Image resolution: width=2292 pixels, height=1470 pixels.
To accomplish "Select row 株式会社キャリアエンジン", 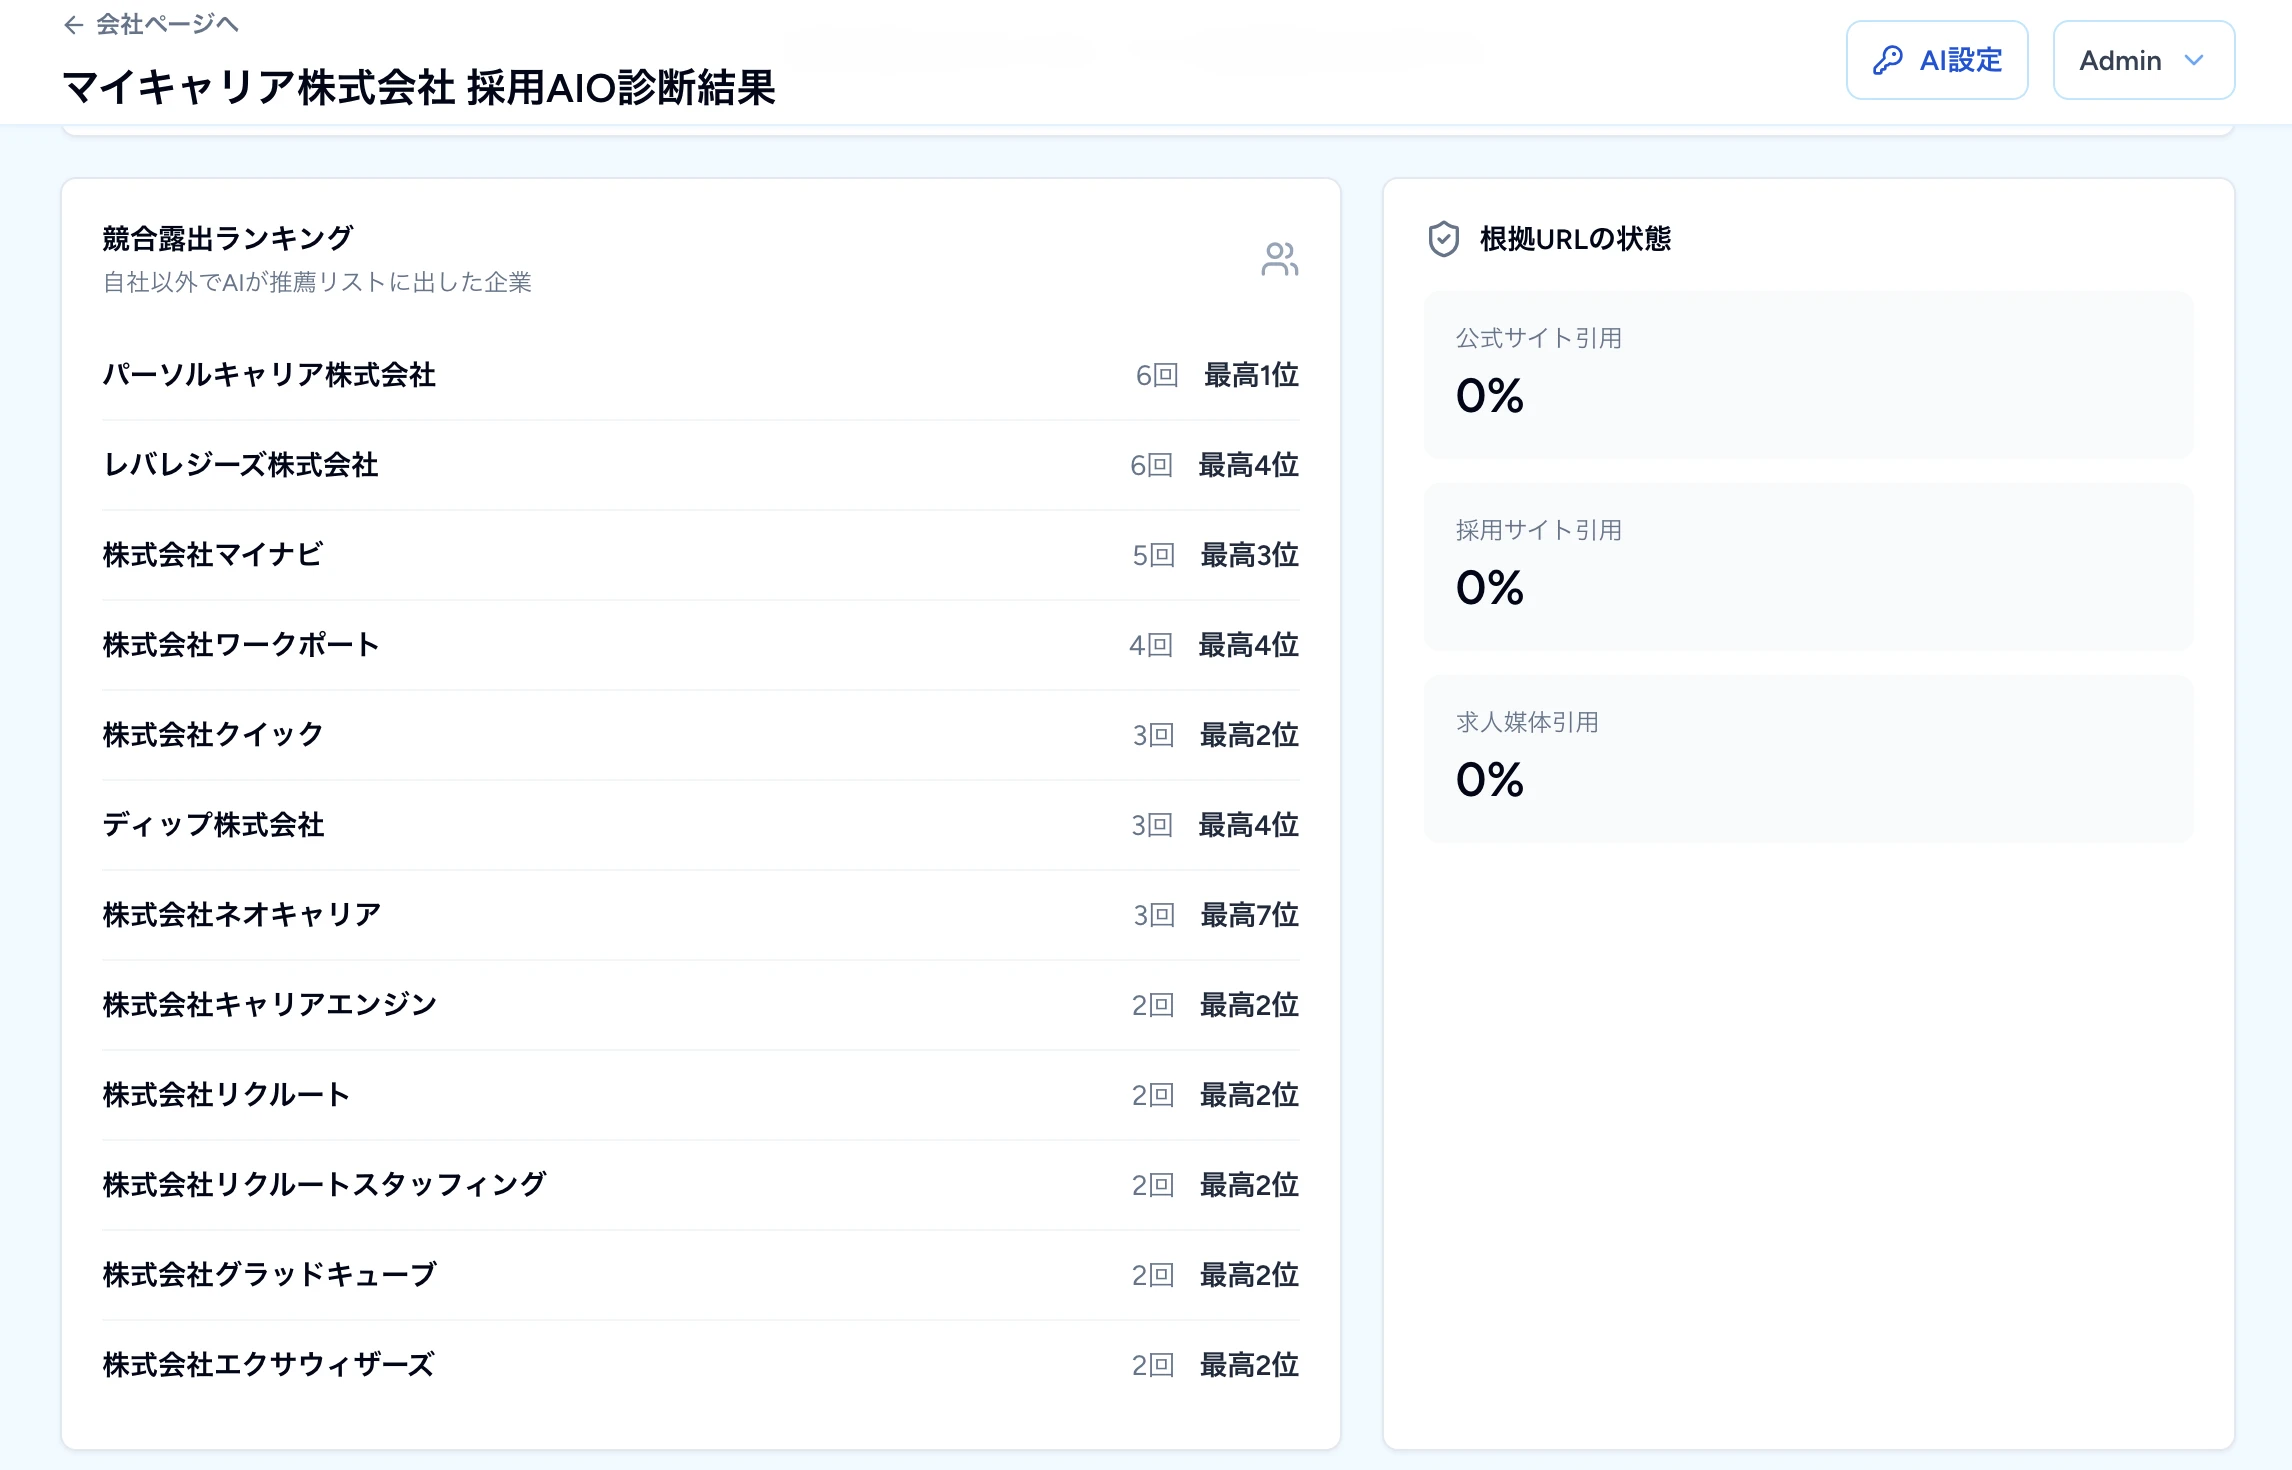I will 700,1005.
